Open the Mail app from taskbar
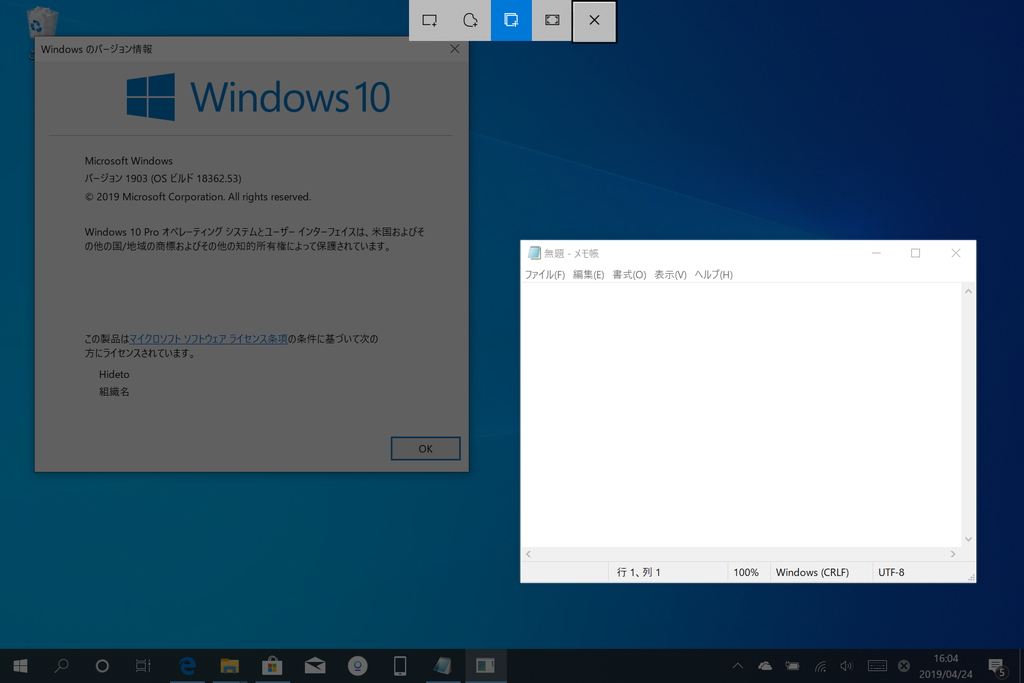The height and width of the screenshot is (683, 1024). (314, 665)
